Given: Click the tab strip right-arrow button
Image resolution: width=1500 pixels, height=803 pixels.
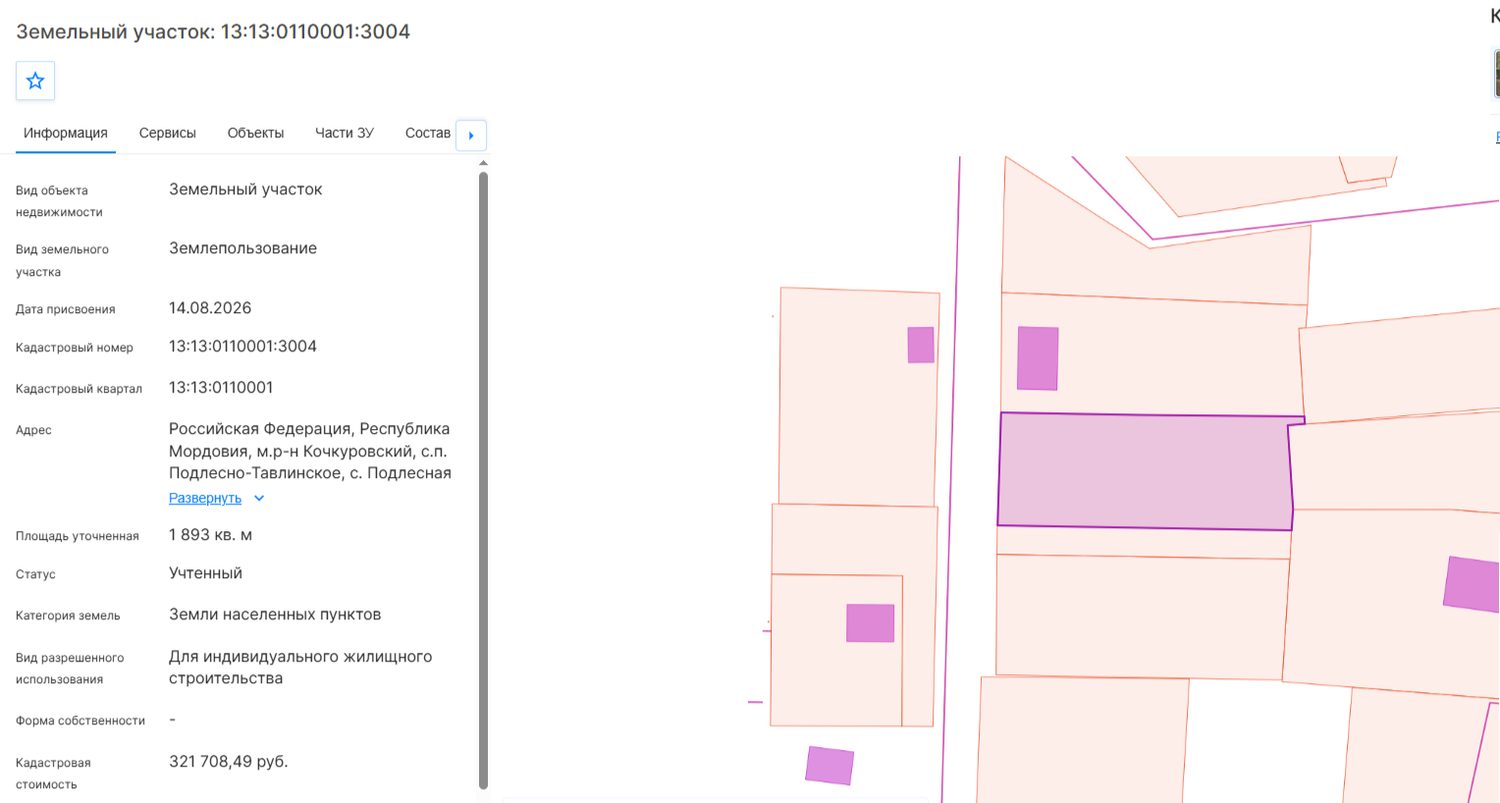Looking at the screenshot, I should pos(471,135).
